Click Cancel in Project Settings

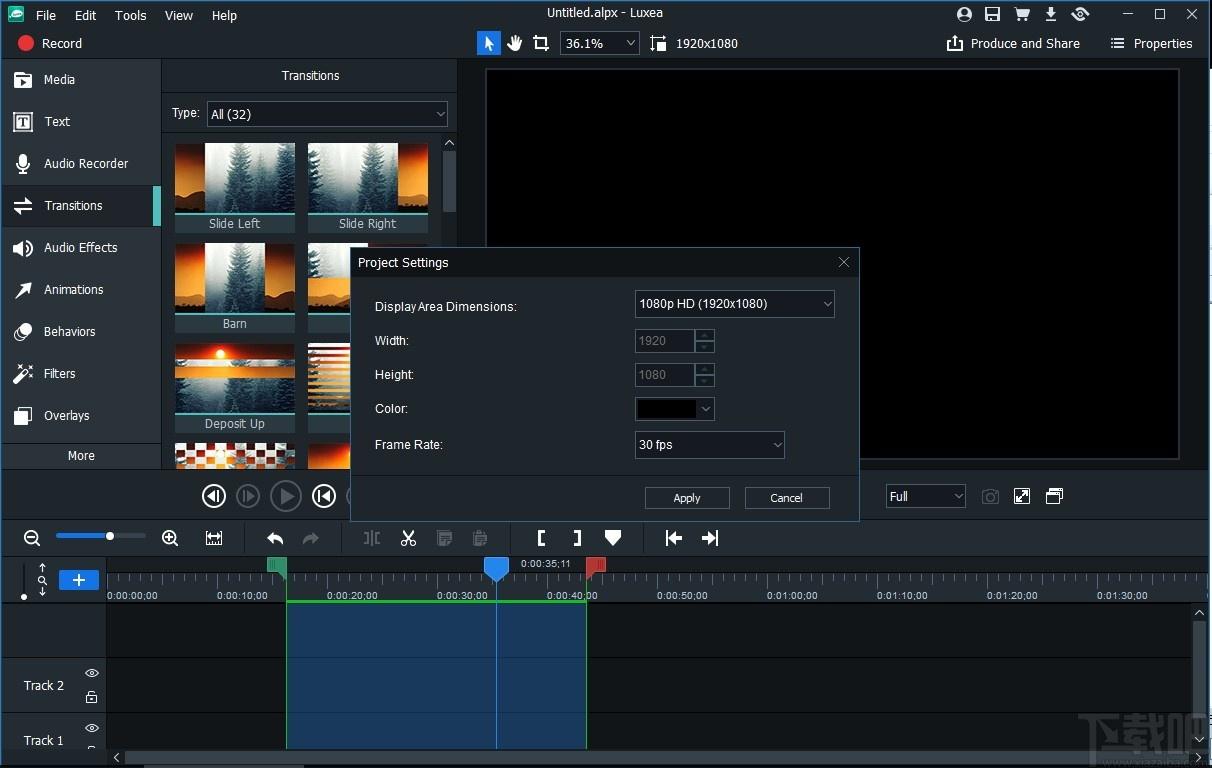point(787,498)
